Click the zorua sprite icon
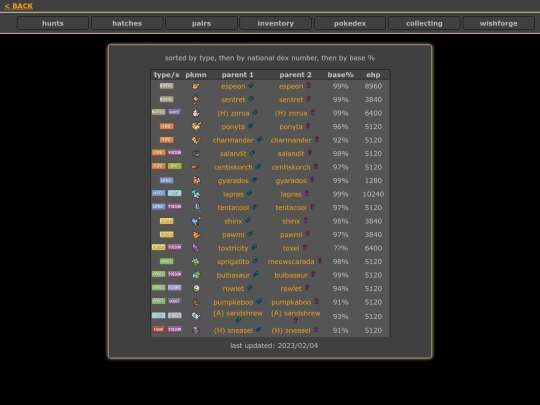This screenshot has height=405, width=540. pos(196,113)
